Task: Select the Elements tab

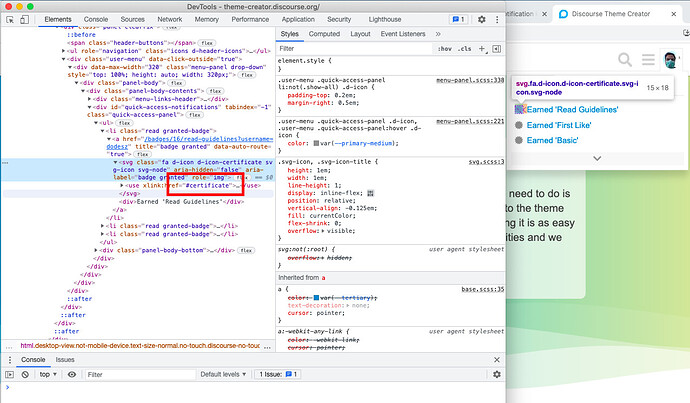Action: click(x=58, y=19)
